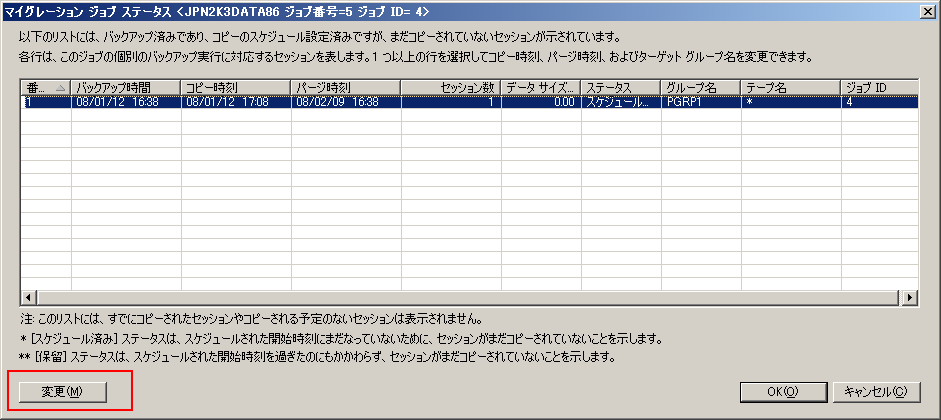Click the ステータス column header
941x420 pixels.
coord(620,87)
